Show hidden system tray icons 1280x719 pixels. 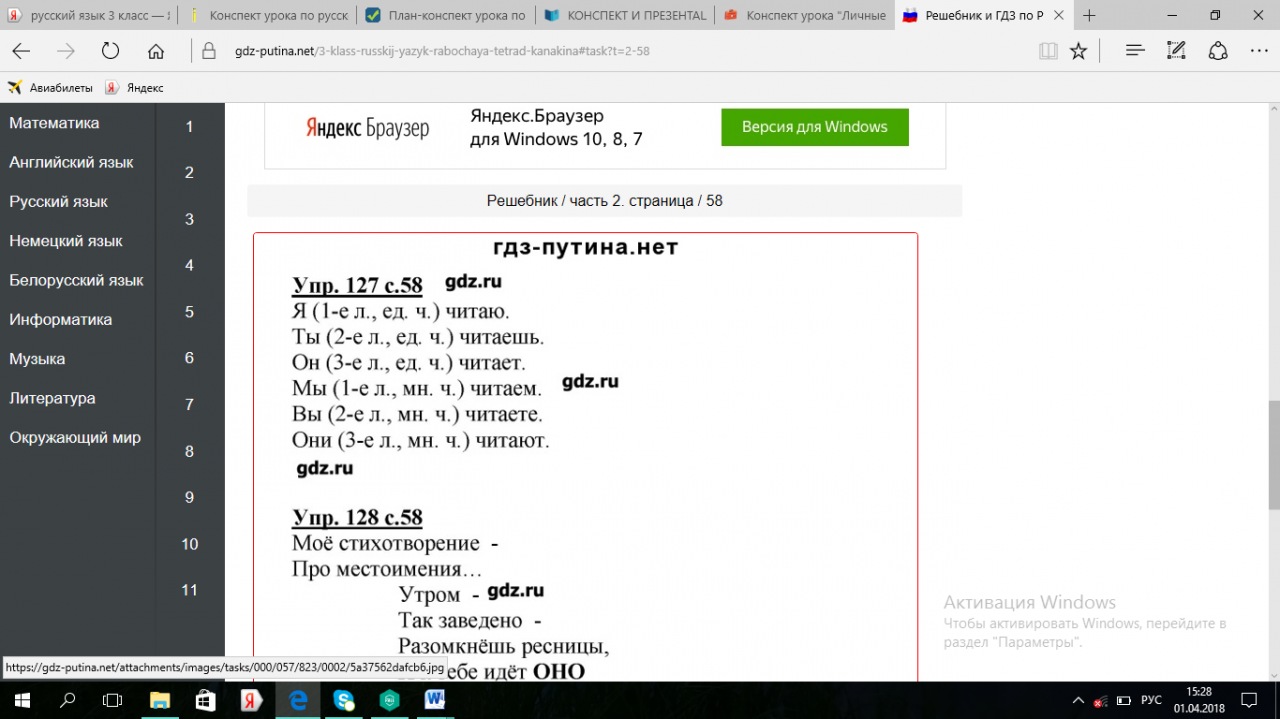(1078, 700)
